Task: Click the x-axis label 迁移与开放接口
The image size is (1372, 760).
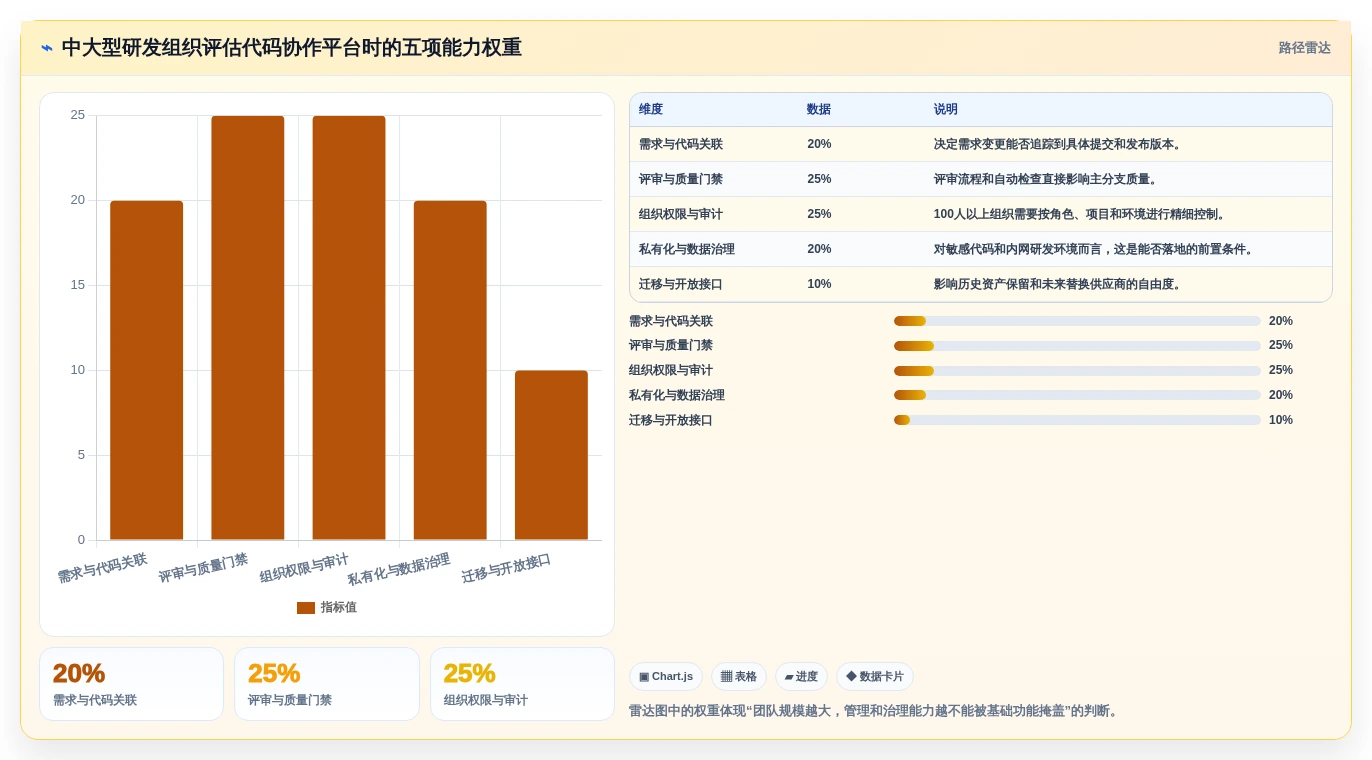Action: [506, 568]
